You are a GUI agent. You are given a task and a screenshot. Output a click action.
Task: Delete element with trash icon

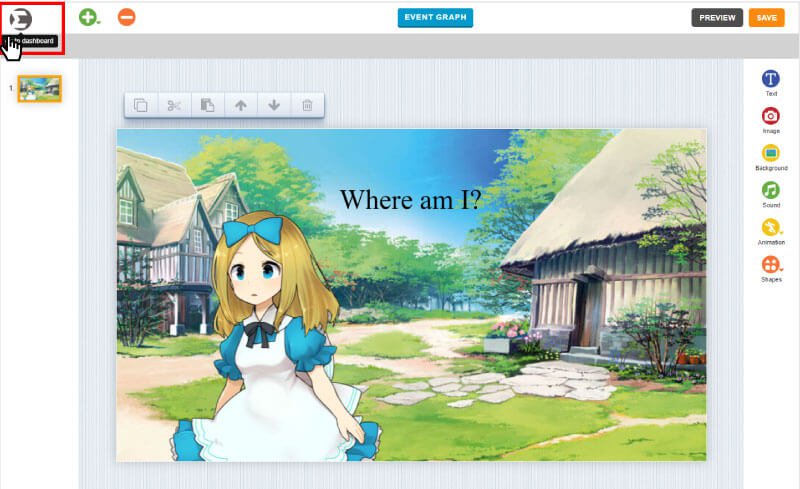[x=307, y=105]
